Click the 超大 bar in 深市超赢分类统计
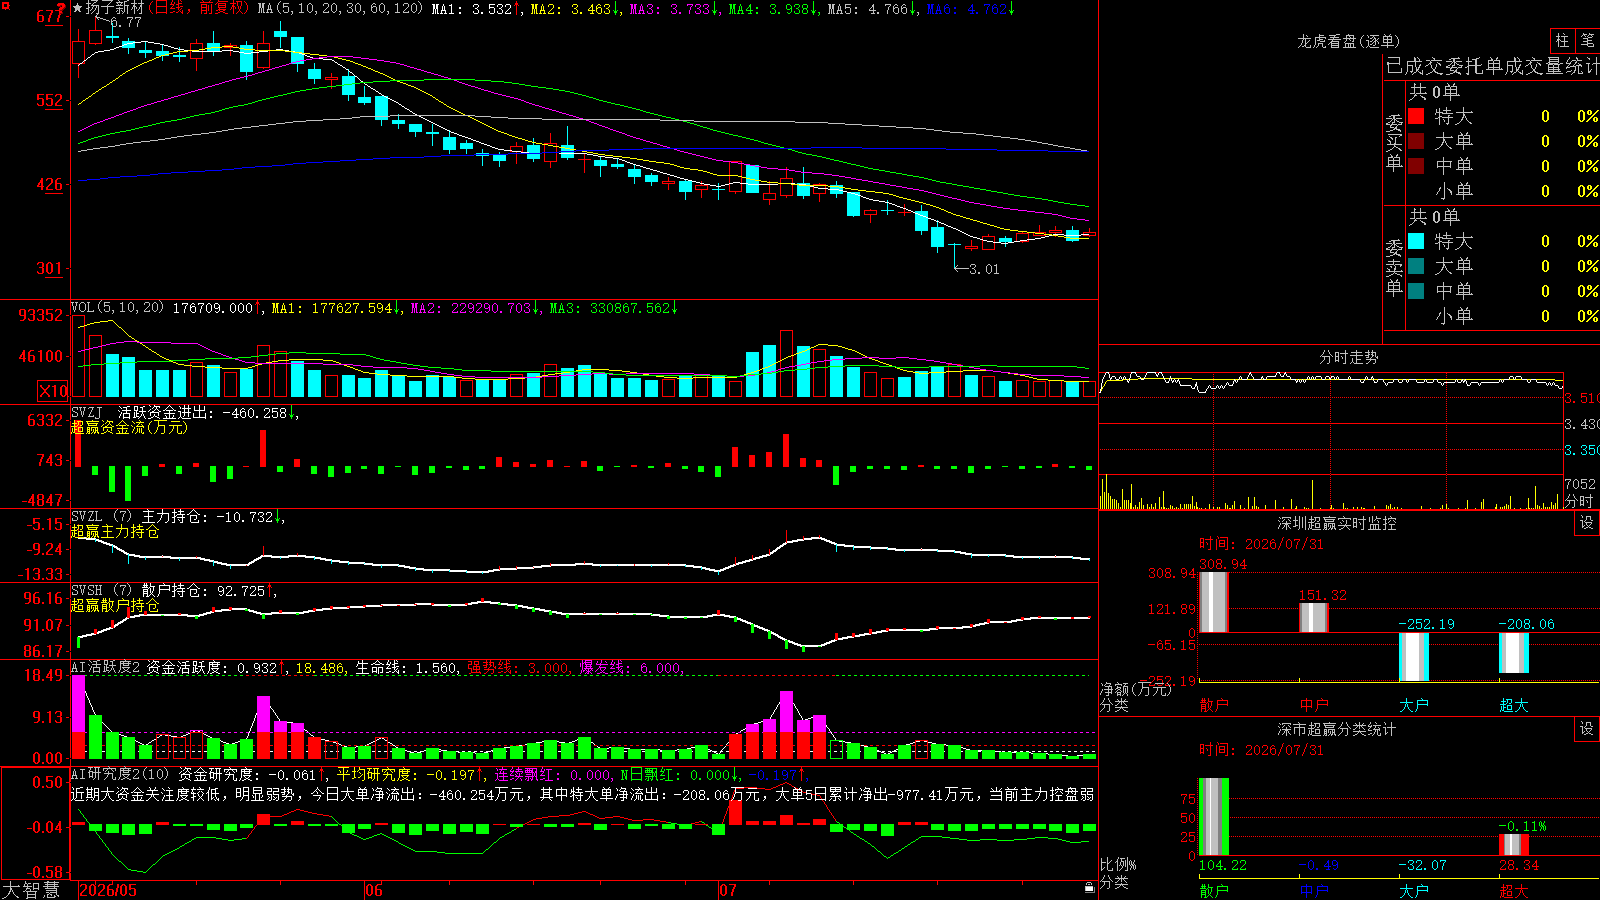Image resolution: width=1600 pixels, height=900 pixels. tap(1514, 845)
